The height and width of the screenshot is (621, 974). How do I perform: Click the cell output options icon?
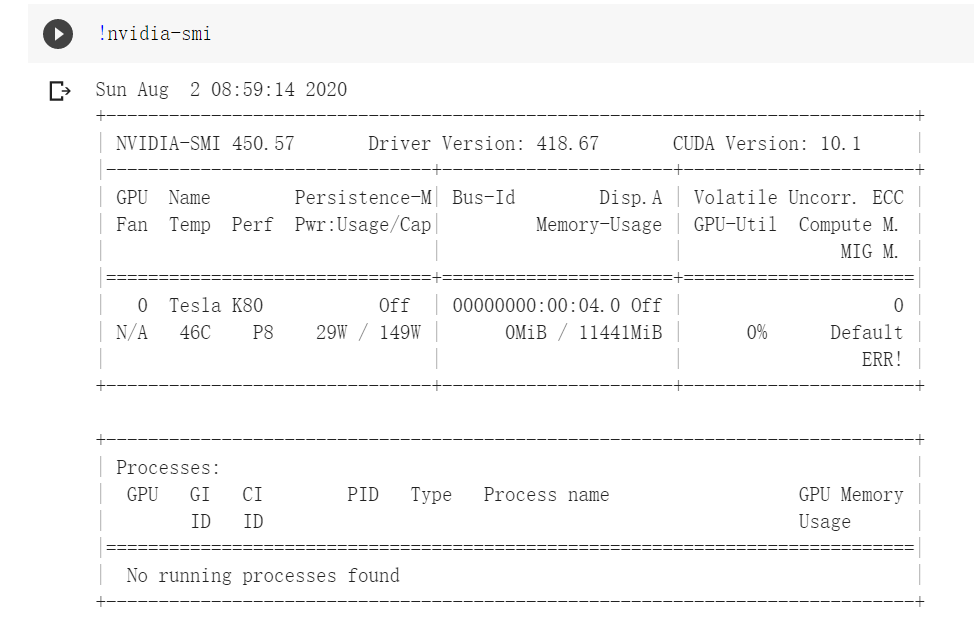(60, 92)
